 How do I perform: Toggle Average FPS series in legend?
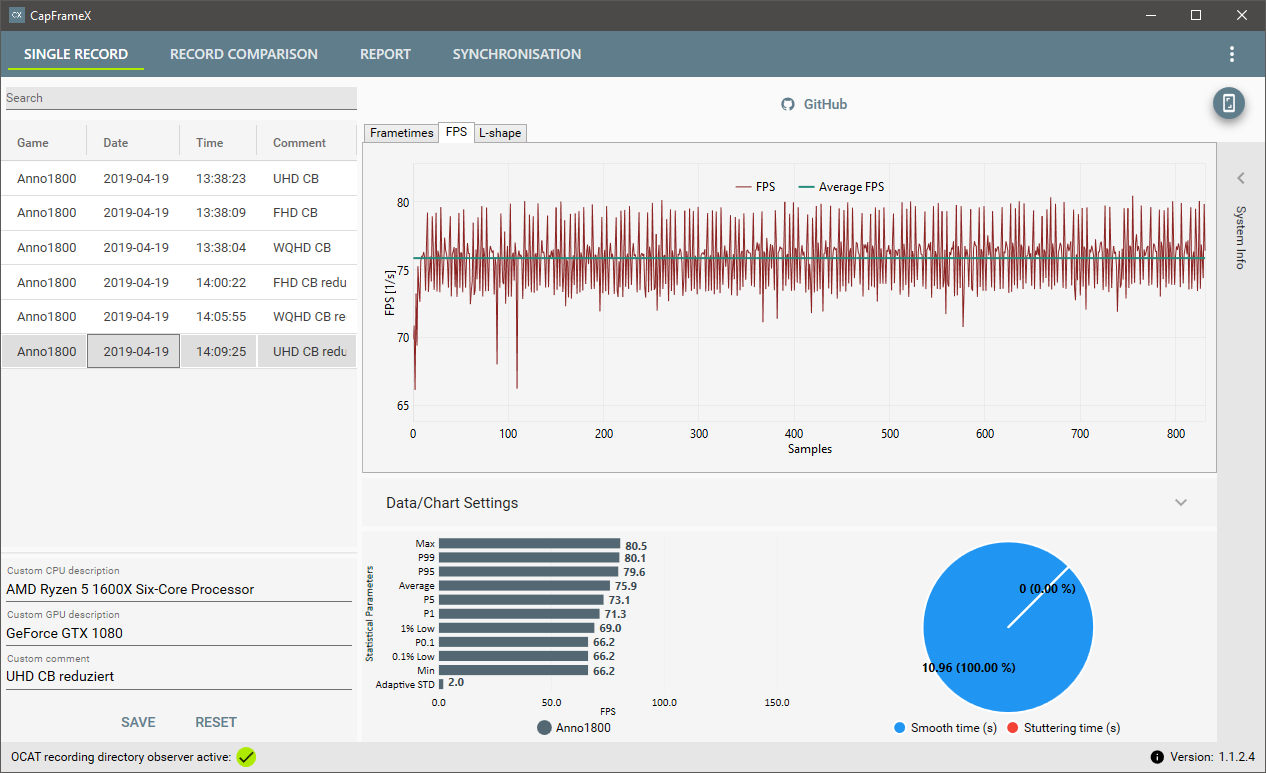[841, 187]
